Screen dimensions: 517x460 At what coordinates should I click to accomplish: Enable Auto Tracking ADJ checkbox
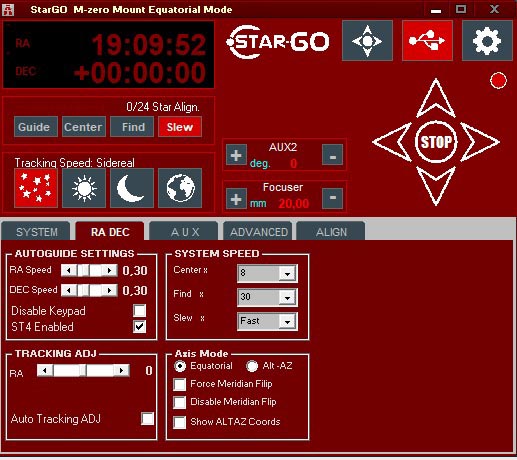click(147, 419)
